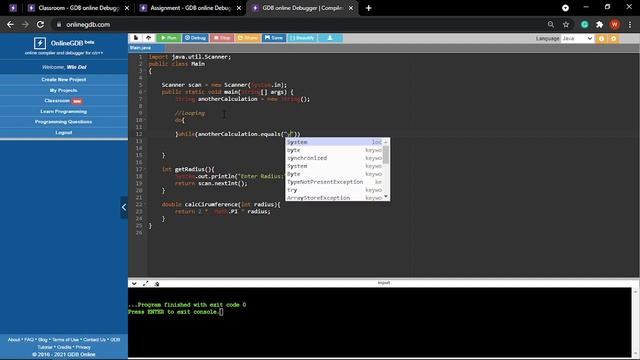Collapse the sidebar with left chevron
640x360 pixels.
coord(124,207)
